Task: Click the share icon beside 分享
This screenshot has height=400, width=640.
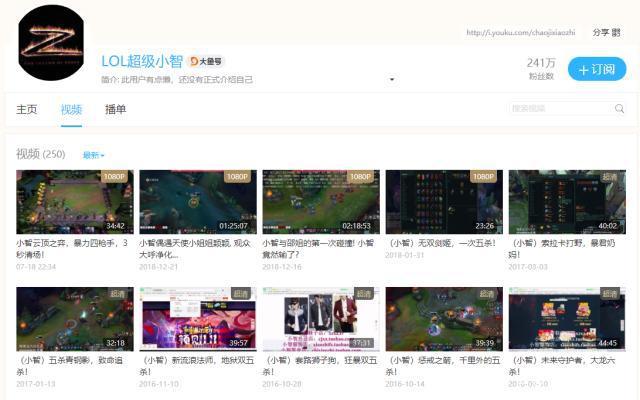Action: [616, 33]
